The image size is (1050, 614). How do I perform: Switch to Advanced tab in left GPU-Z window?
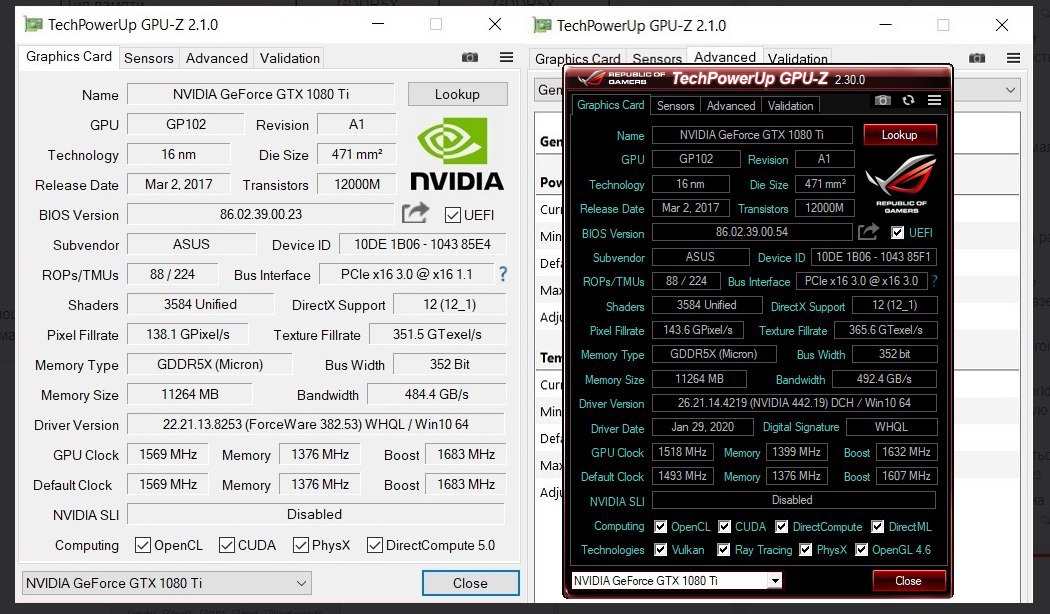[x=216, y=58]
